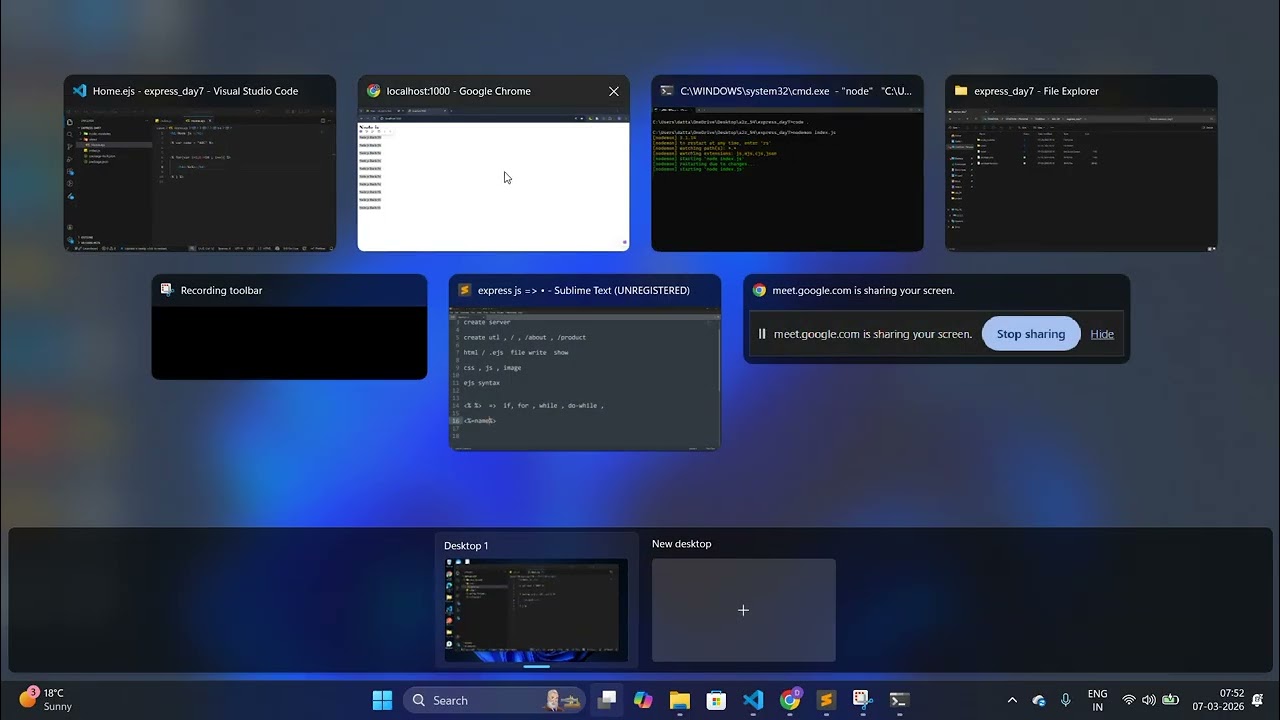Select the express_day7 File Explorer window
This screenshot has width=1280, height=720.
[x=1081, y=163]
